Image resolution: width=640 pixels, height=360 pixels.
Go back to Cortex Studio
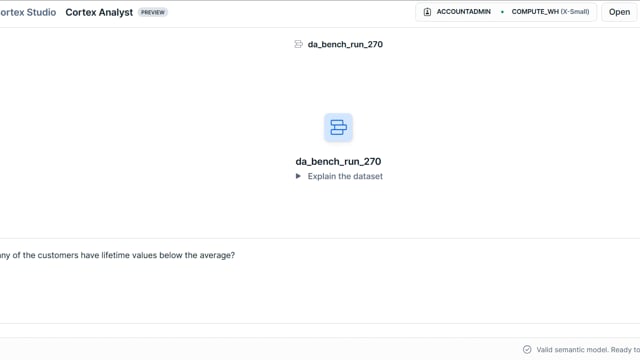28,12
